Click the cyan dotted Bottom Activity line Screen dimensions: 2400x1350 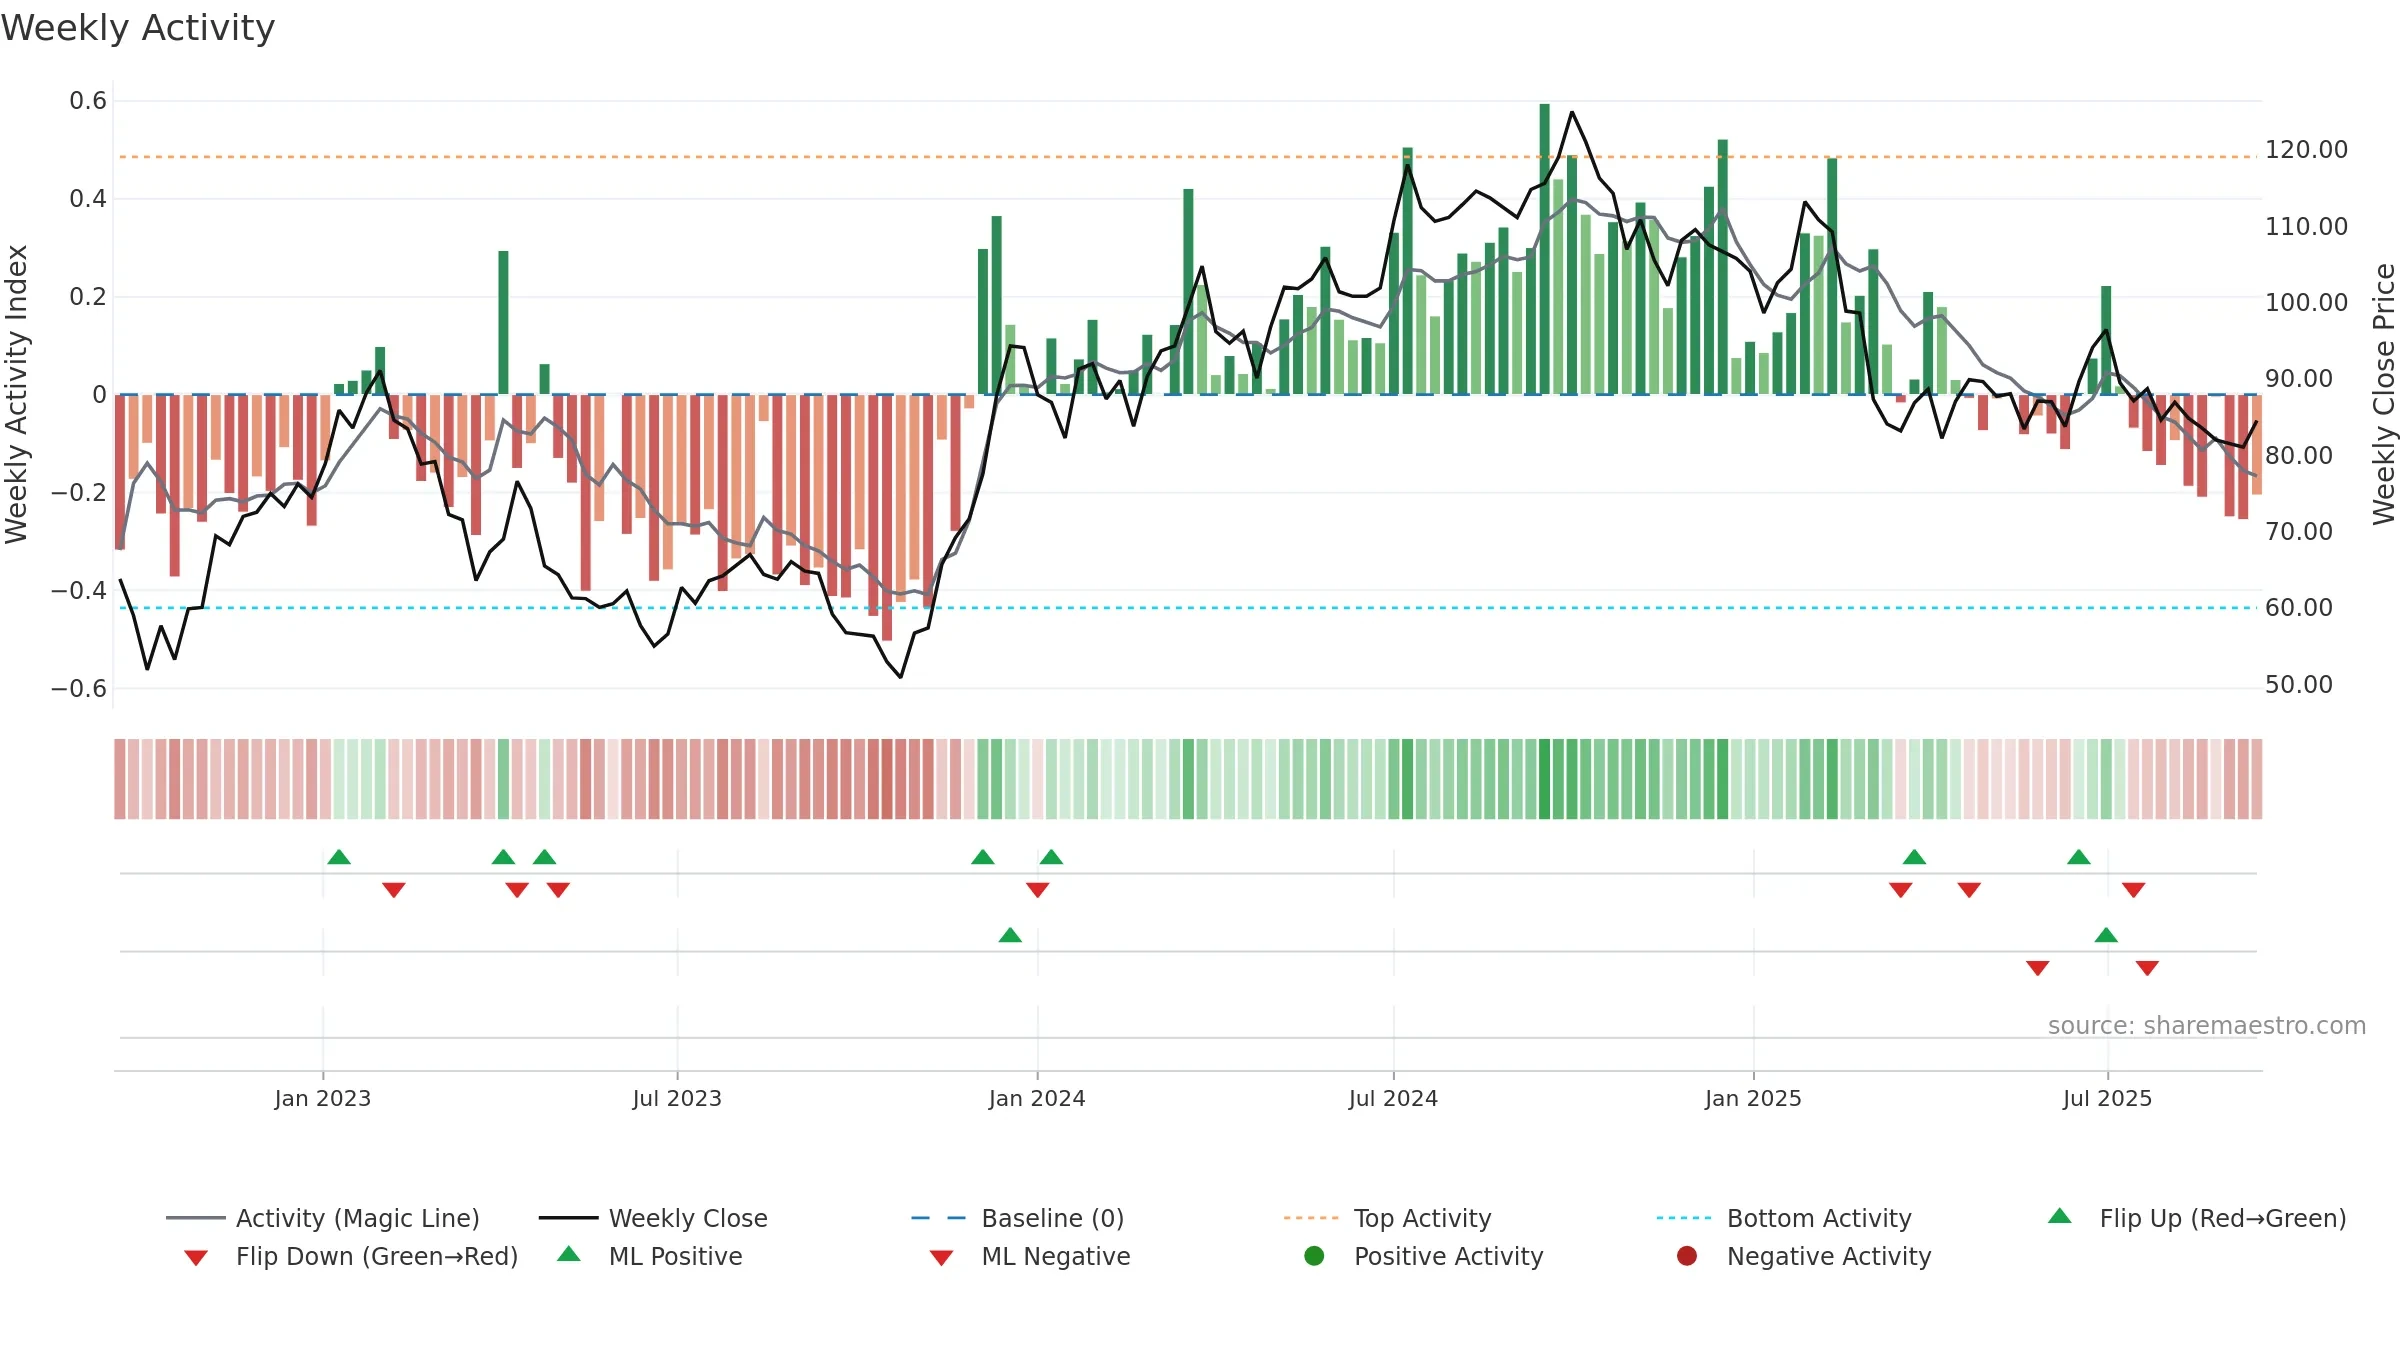click(1187, 608)
